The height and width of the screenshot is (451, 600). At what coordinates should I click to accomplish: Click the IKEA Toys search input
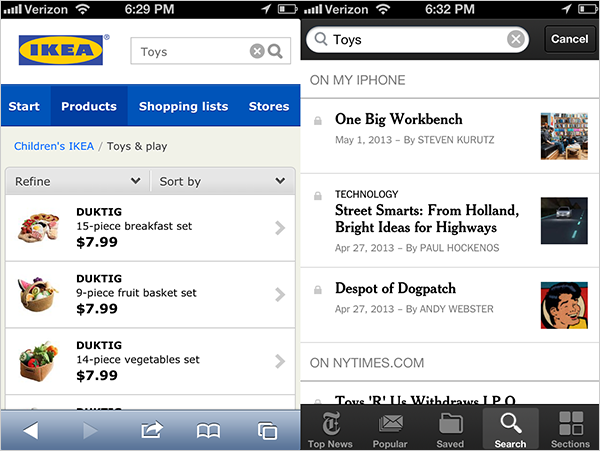click(x=210, y=51)
